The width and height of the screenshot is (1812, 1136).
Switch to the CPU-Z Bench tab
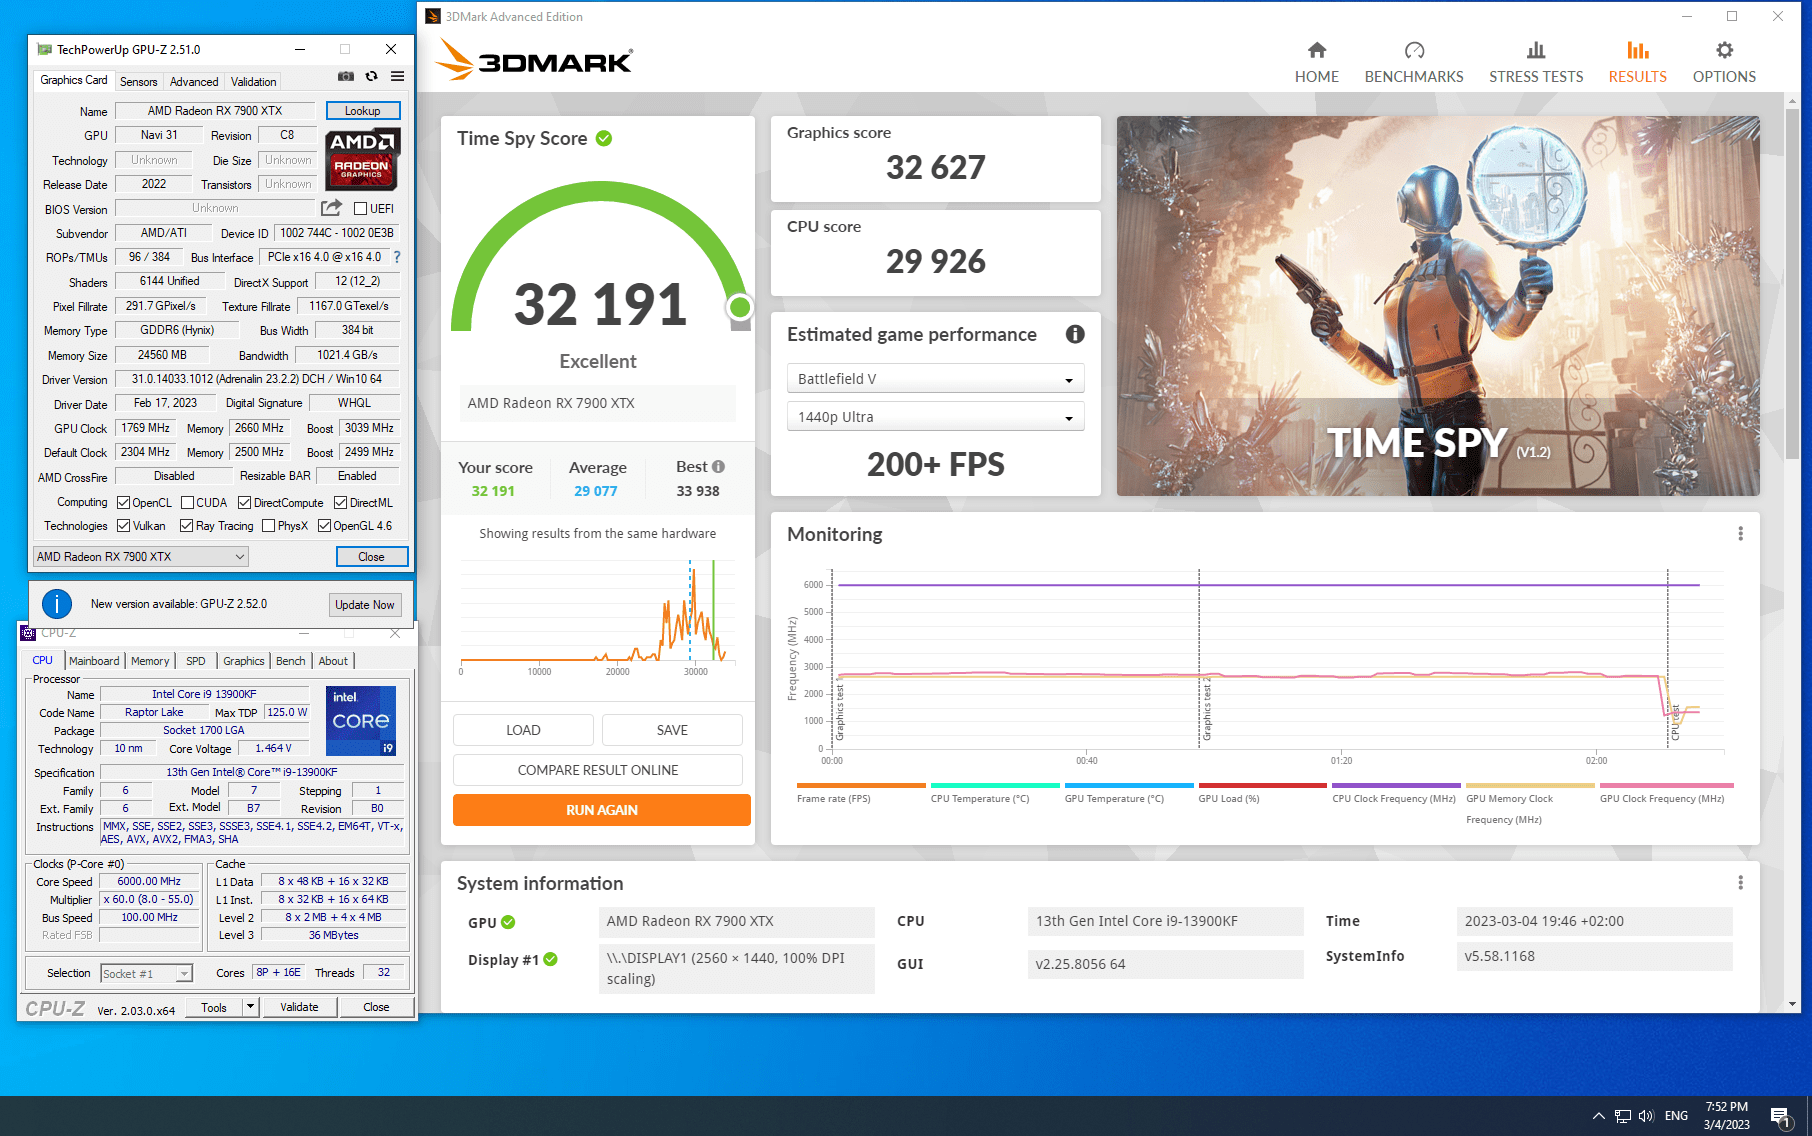pos(290,661)
